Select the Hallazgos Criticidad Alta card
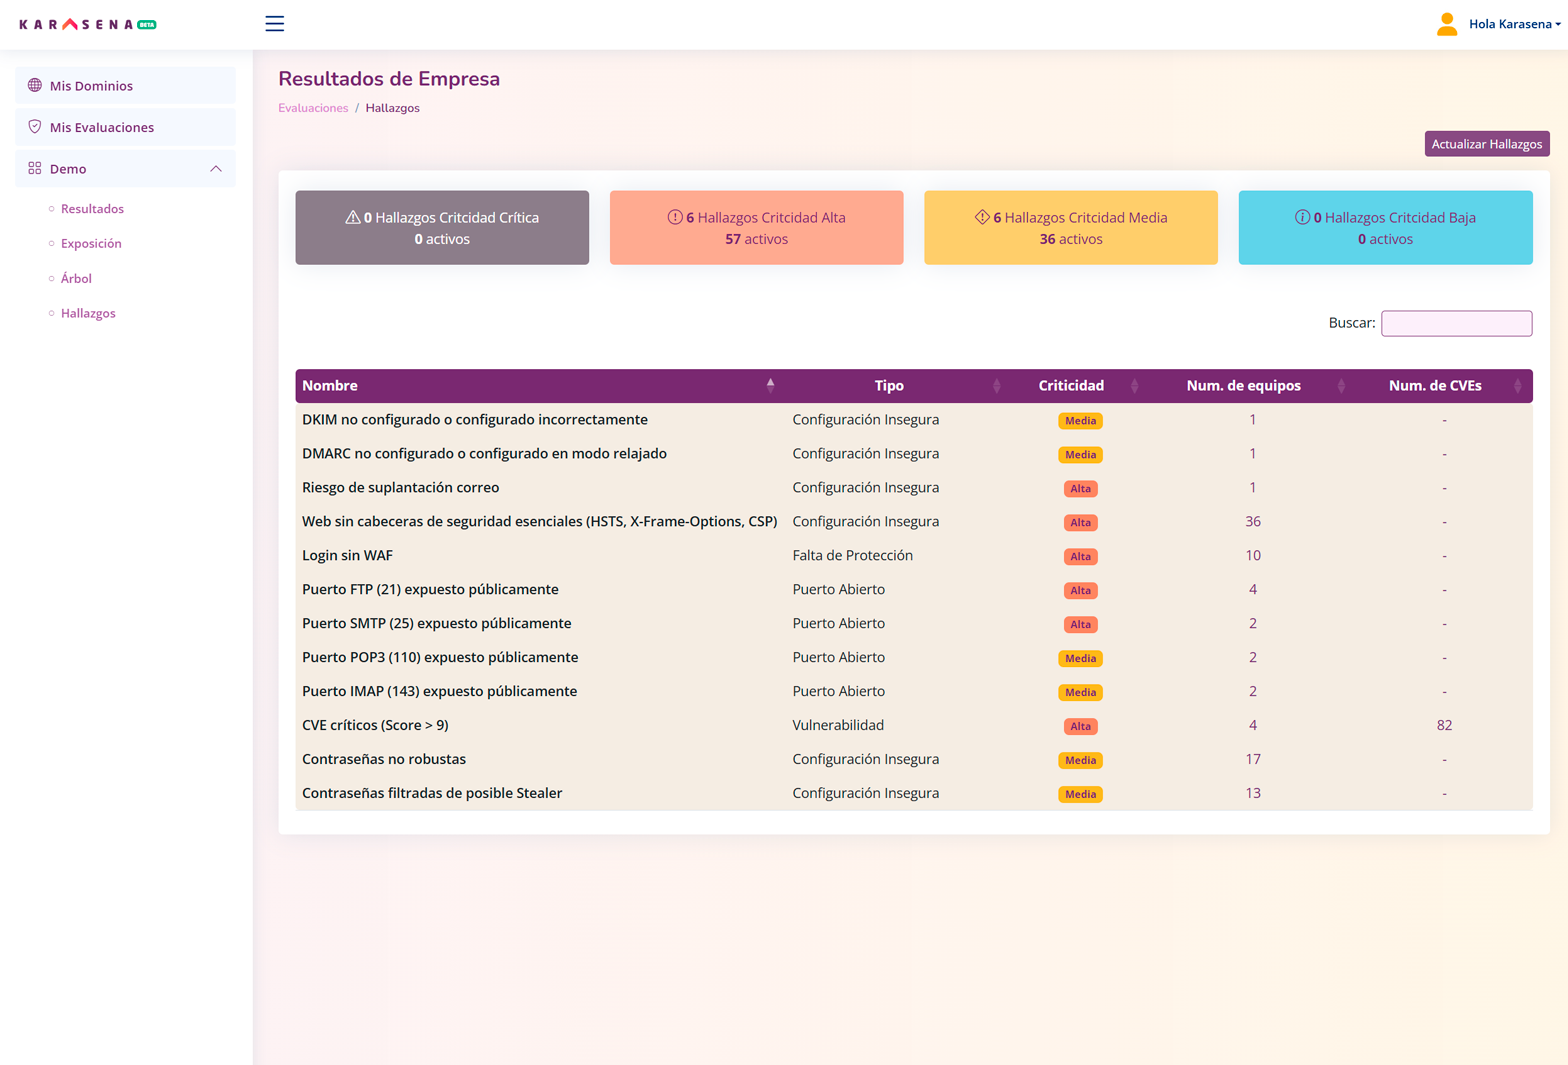1568x1065 pixels. click(756, 228)
